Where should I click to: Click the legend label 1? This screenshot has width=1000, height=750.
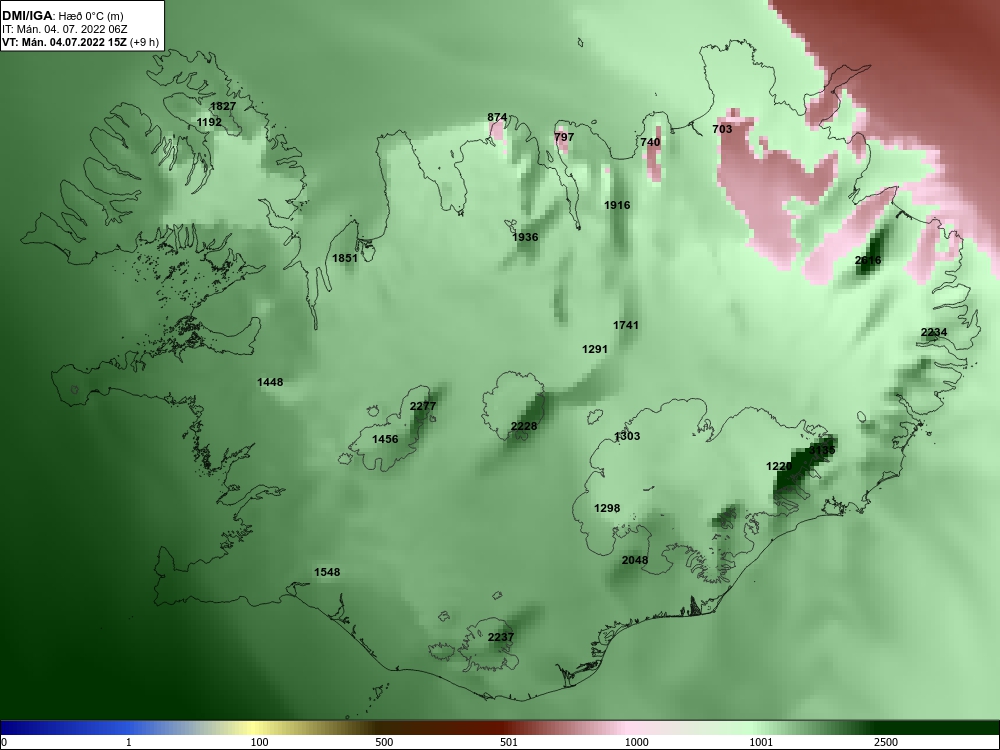(128, 742)
